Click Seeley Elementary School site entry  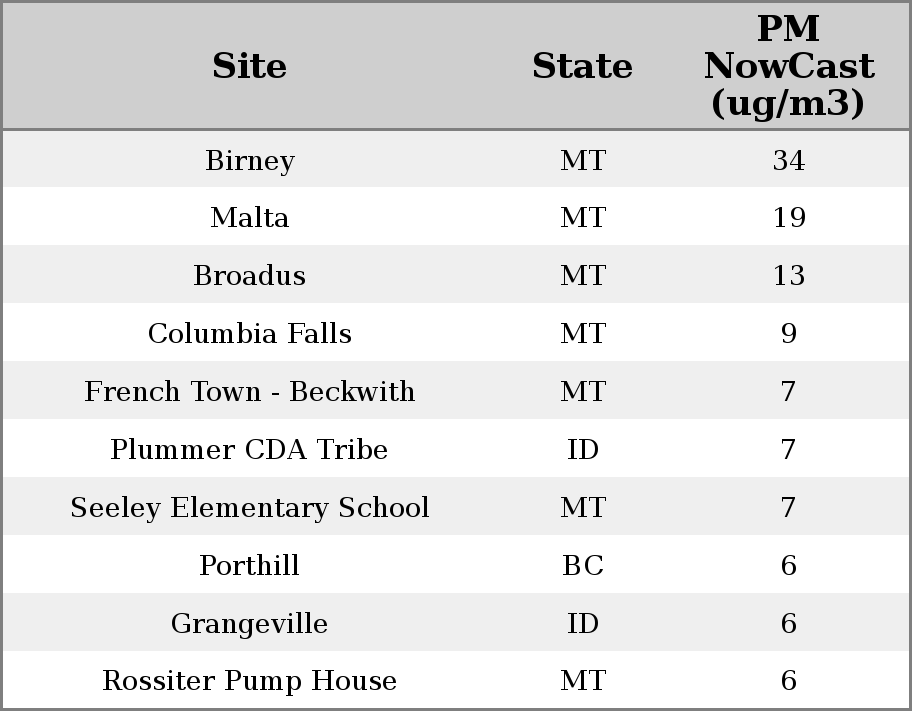249,508
